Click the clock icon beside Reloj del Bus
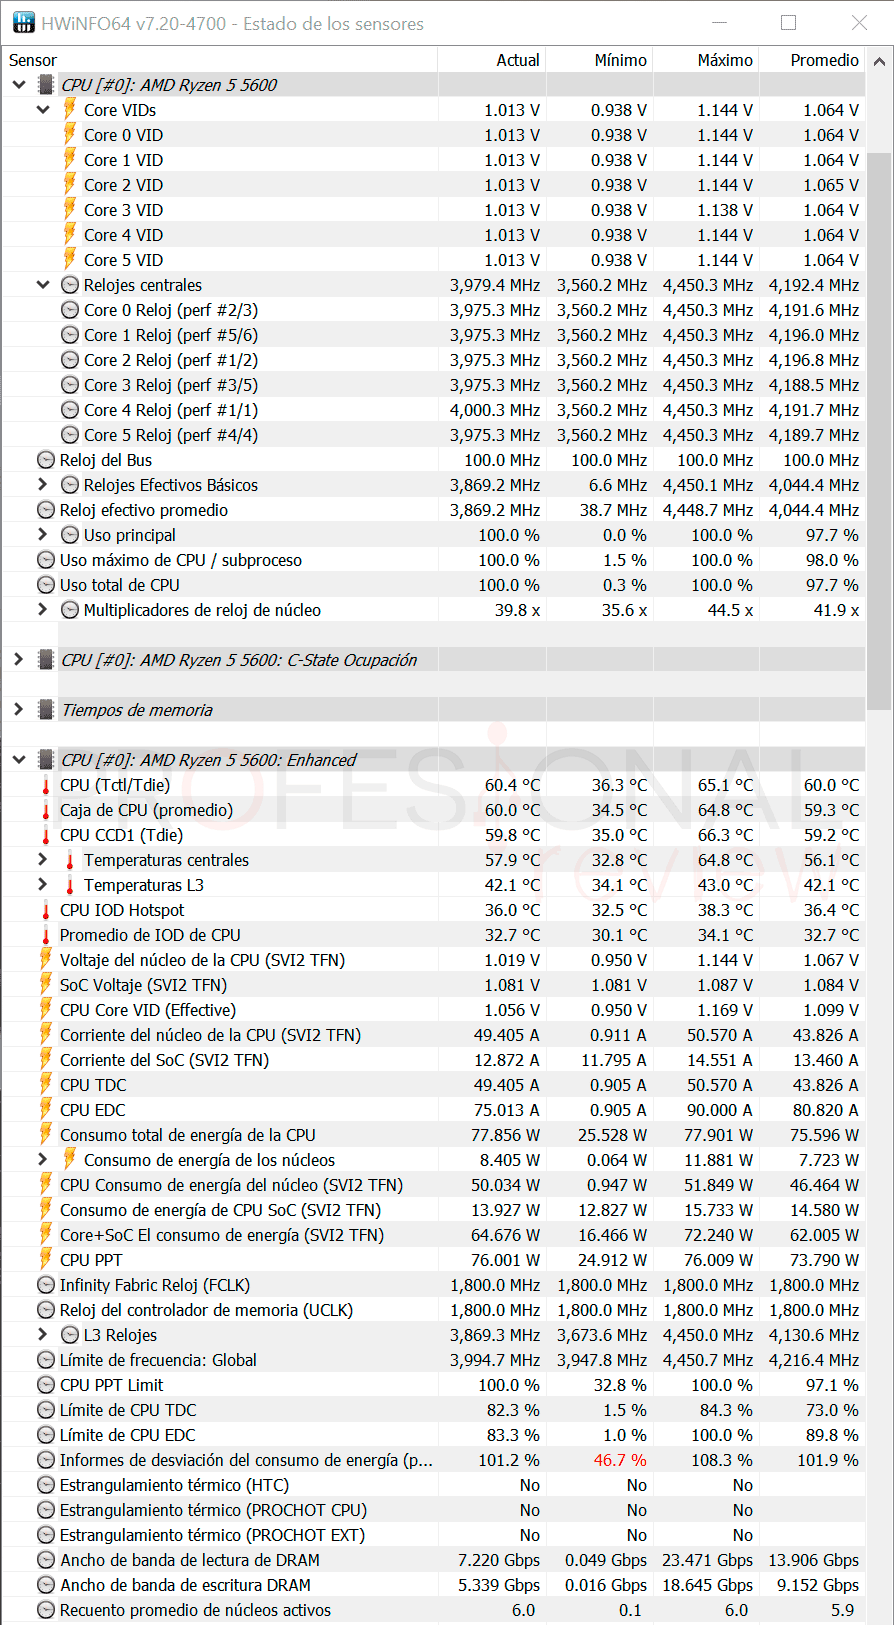This screenshot has width=894, height=1625. click(46, 460)
